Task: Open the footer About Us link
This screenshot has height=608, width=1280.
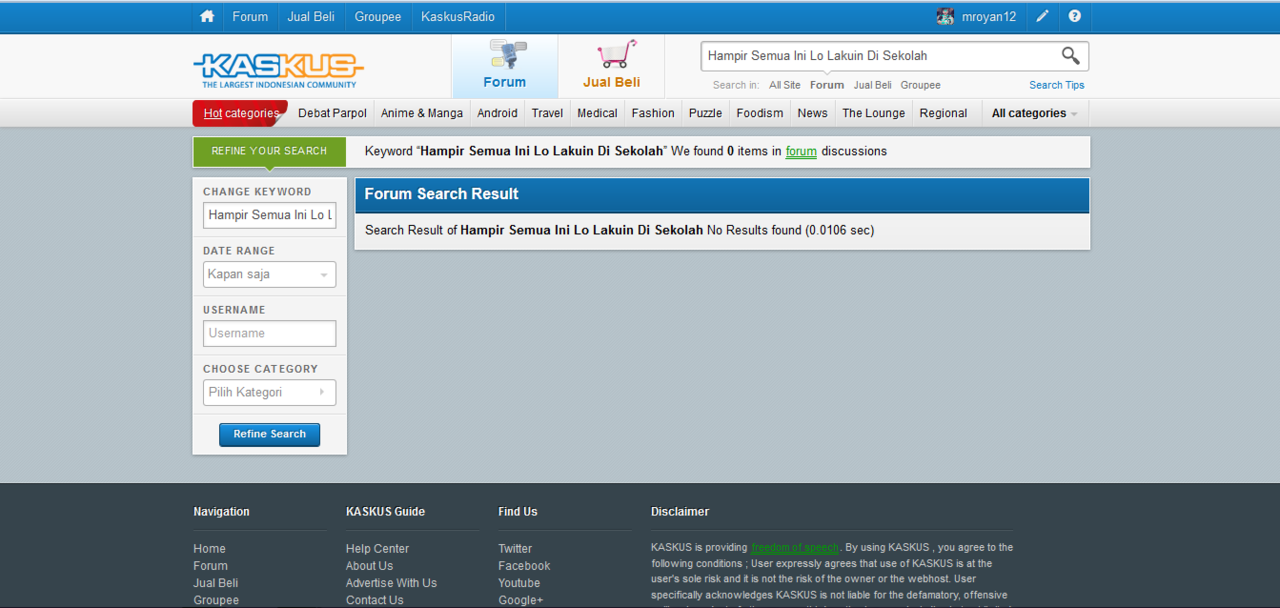Action: point(369,566)
